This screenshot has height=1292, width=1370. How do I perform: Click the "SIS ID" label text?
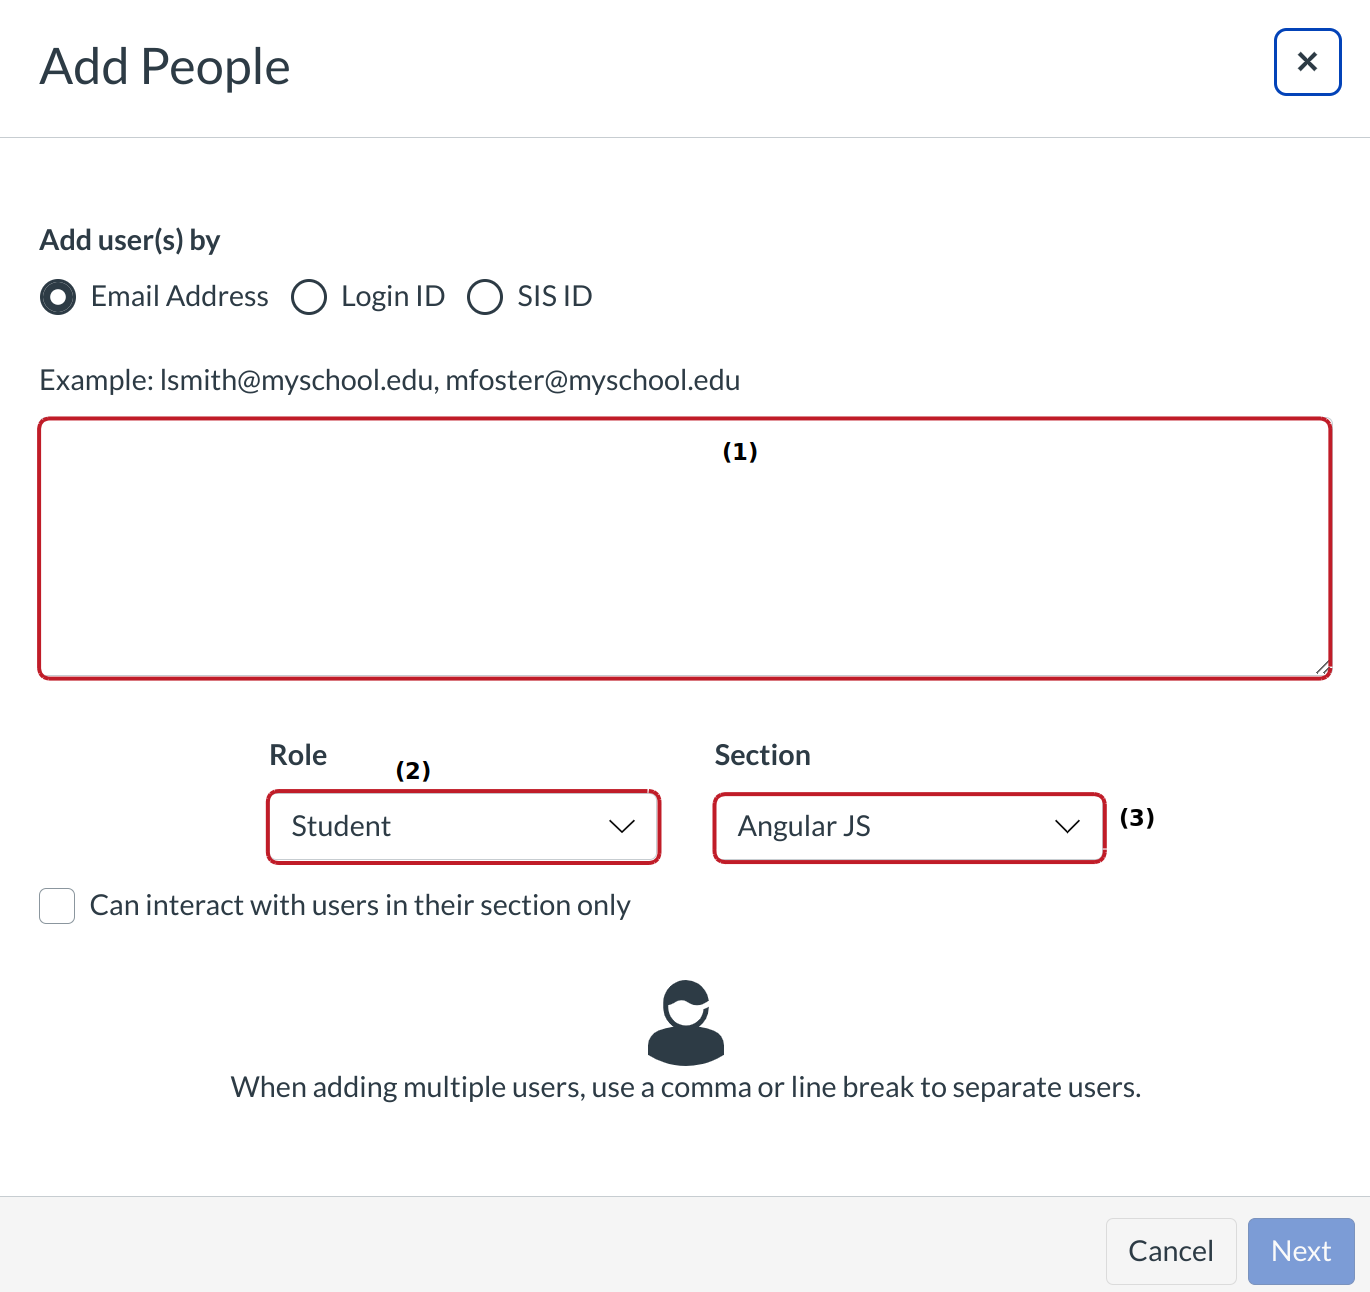pyautogui.click(x=555, y=297)
